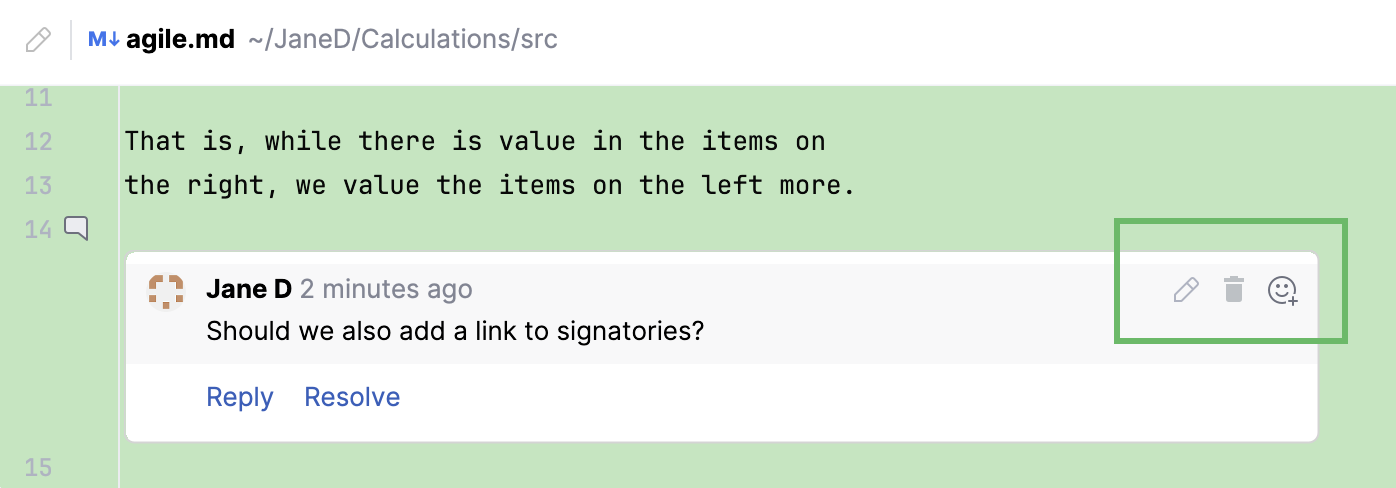The image size is (1396, 488).
Task: Click line number 15 in the gutter
Action: click(38, 468)
